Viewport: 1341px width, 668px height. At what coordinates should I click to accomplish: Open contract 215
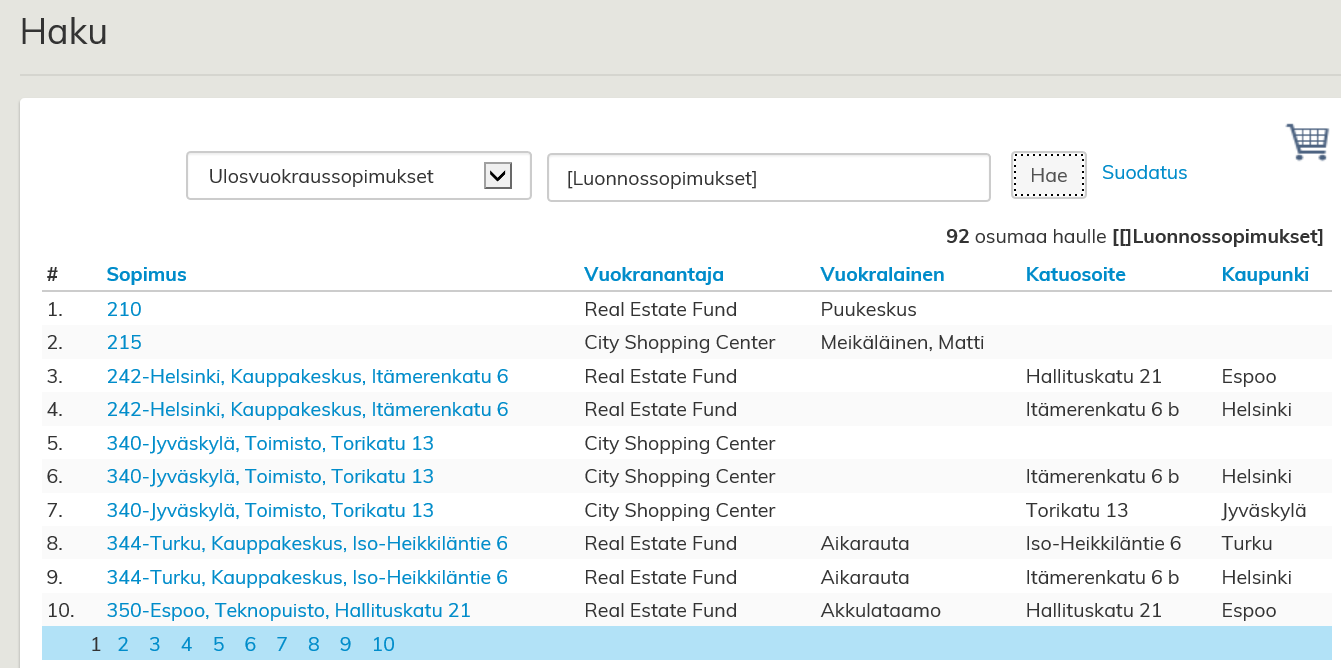click(x=124, y=342)
